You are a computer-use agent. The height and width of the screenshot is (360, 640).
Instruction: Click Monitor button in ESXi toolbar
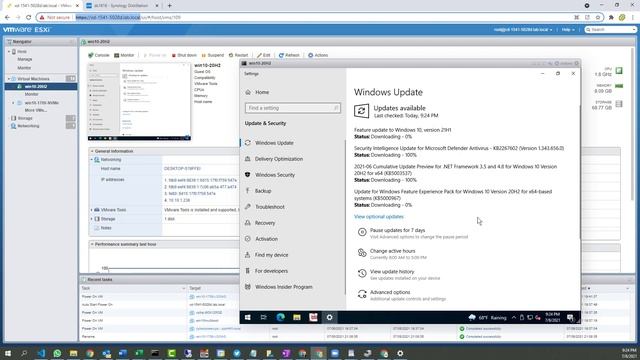(124, 55)
